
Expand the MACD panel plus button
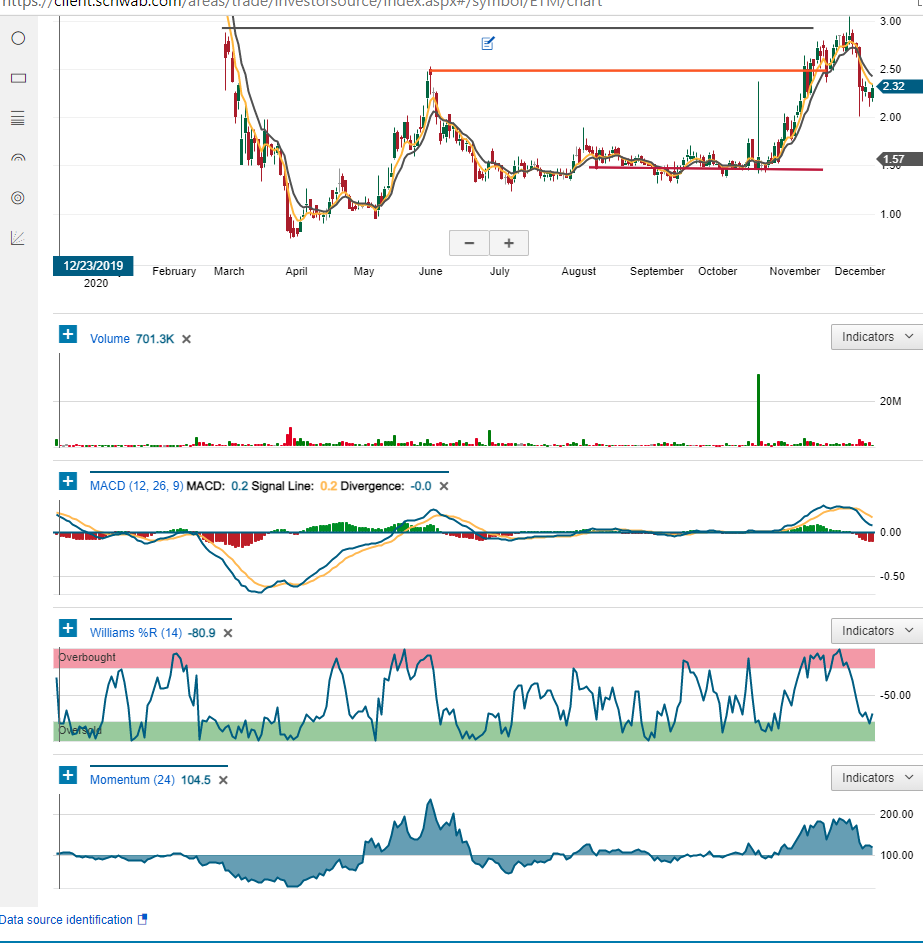(x=68, y=481)
